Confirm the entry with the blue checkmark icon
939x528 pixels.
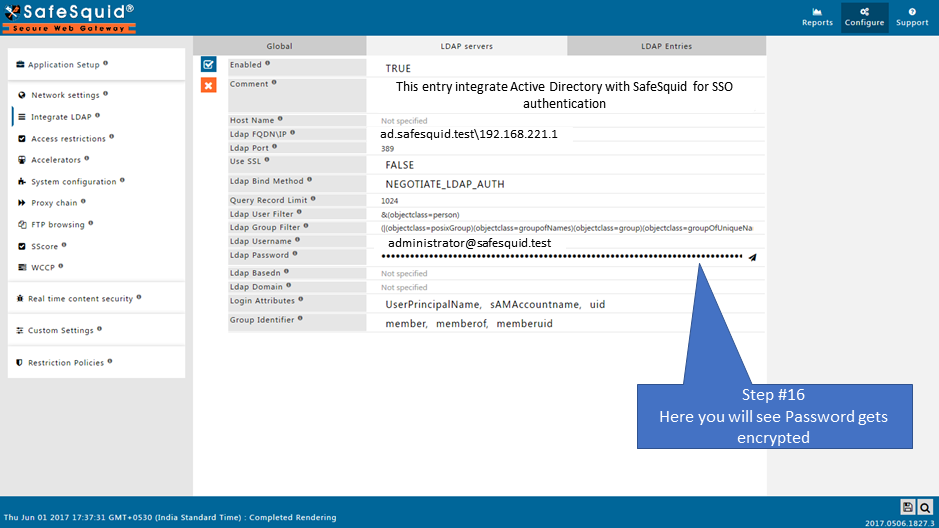tap(208, 65)
